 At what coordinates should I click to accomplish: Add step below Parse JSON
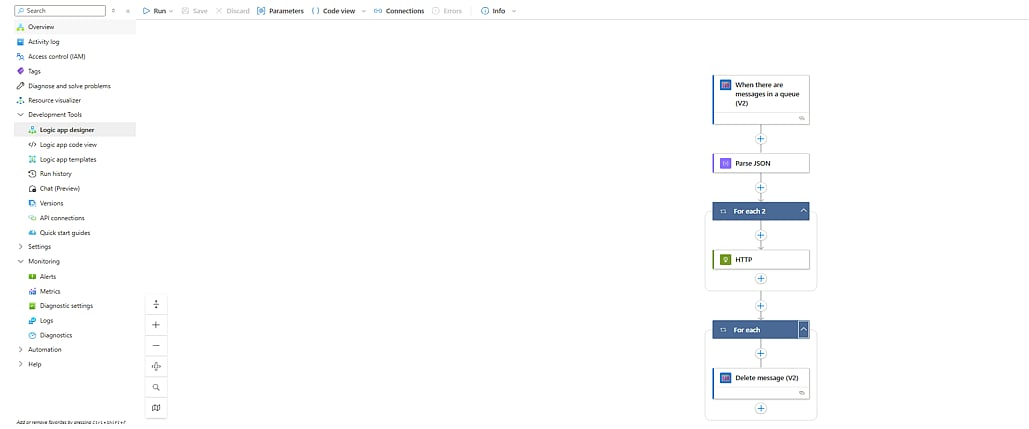[761, 188]
